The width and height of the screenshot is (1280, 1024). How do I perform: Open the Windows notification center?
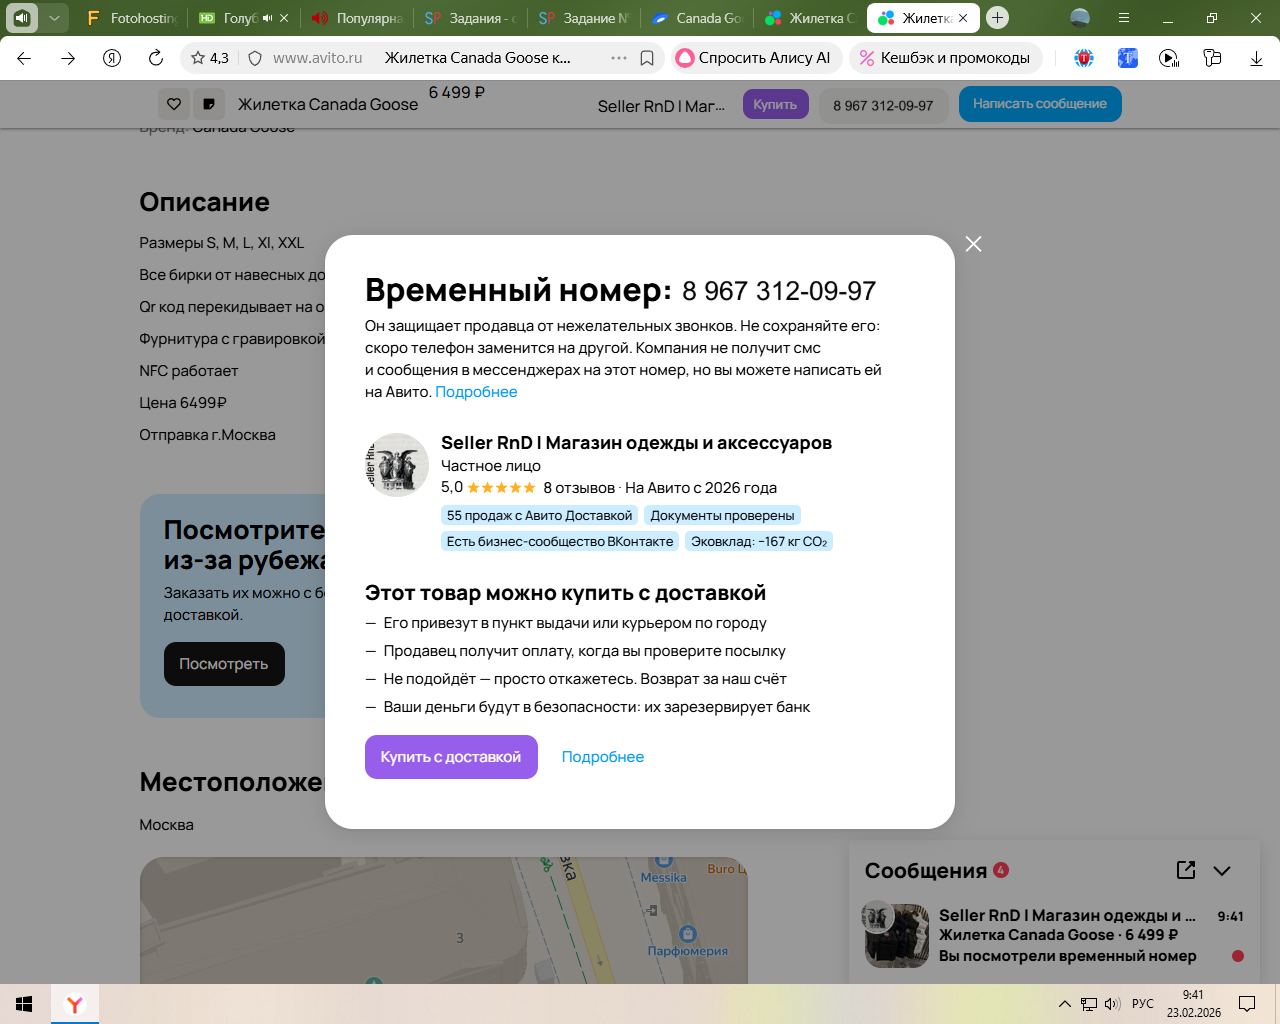click(x=1247, y=1004)
